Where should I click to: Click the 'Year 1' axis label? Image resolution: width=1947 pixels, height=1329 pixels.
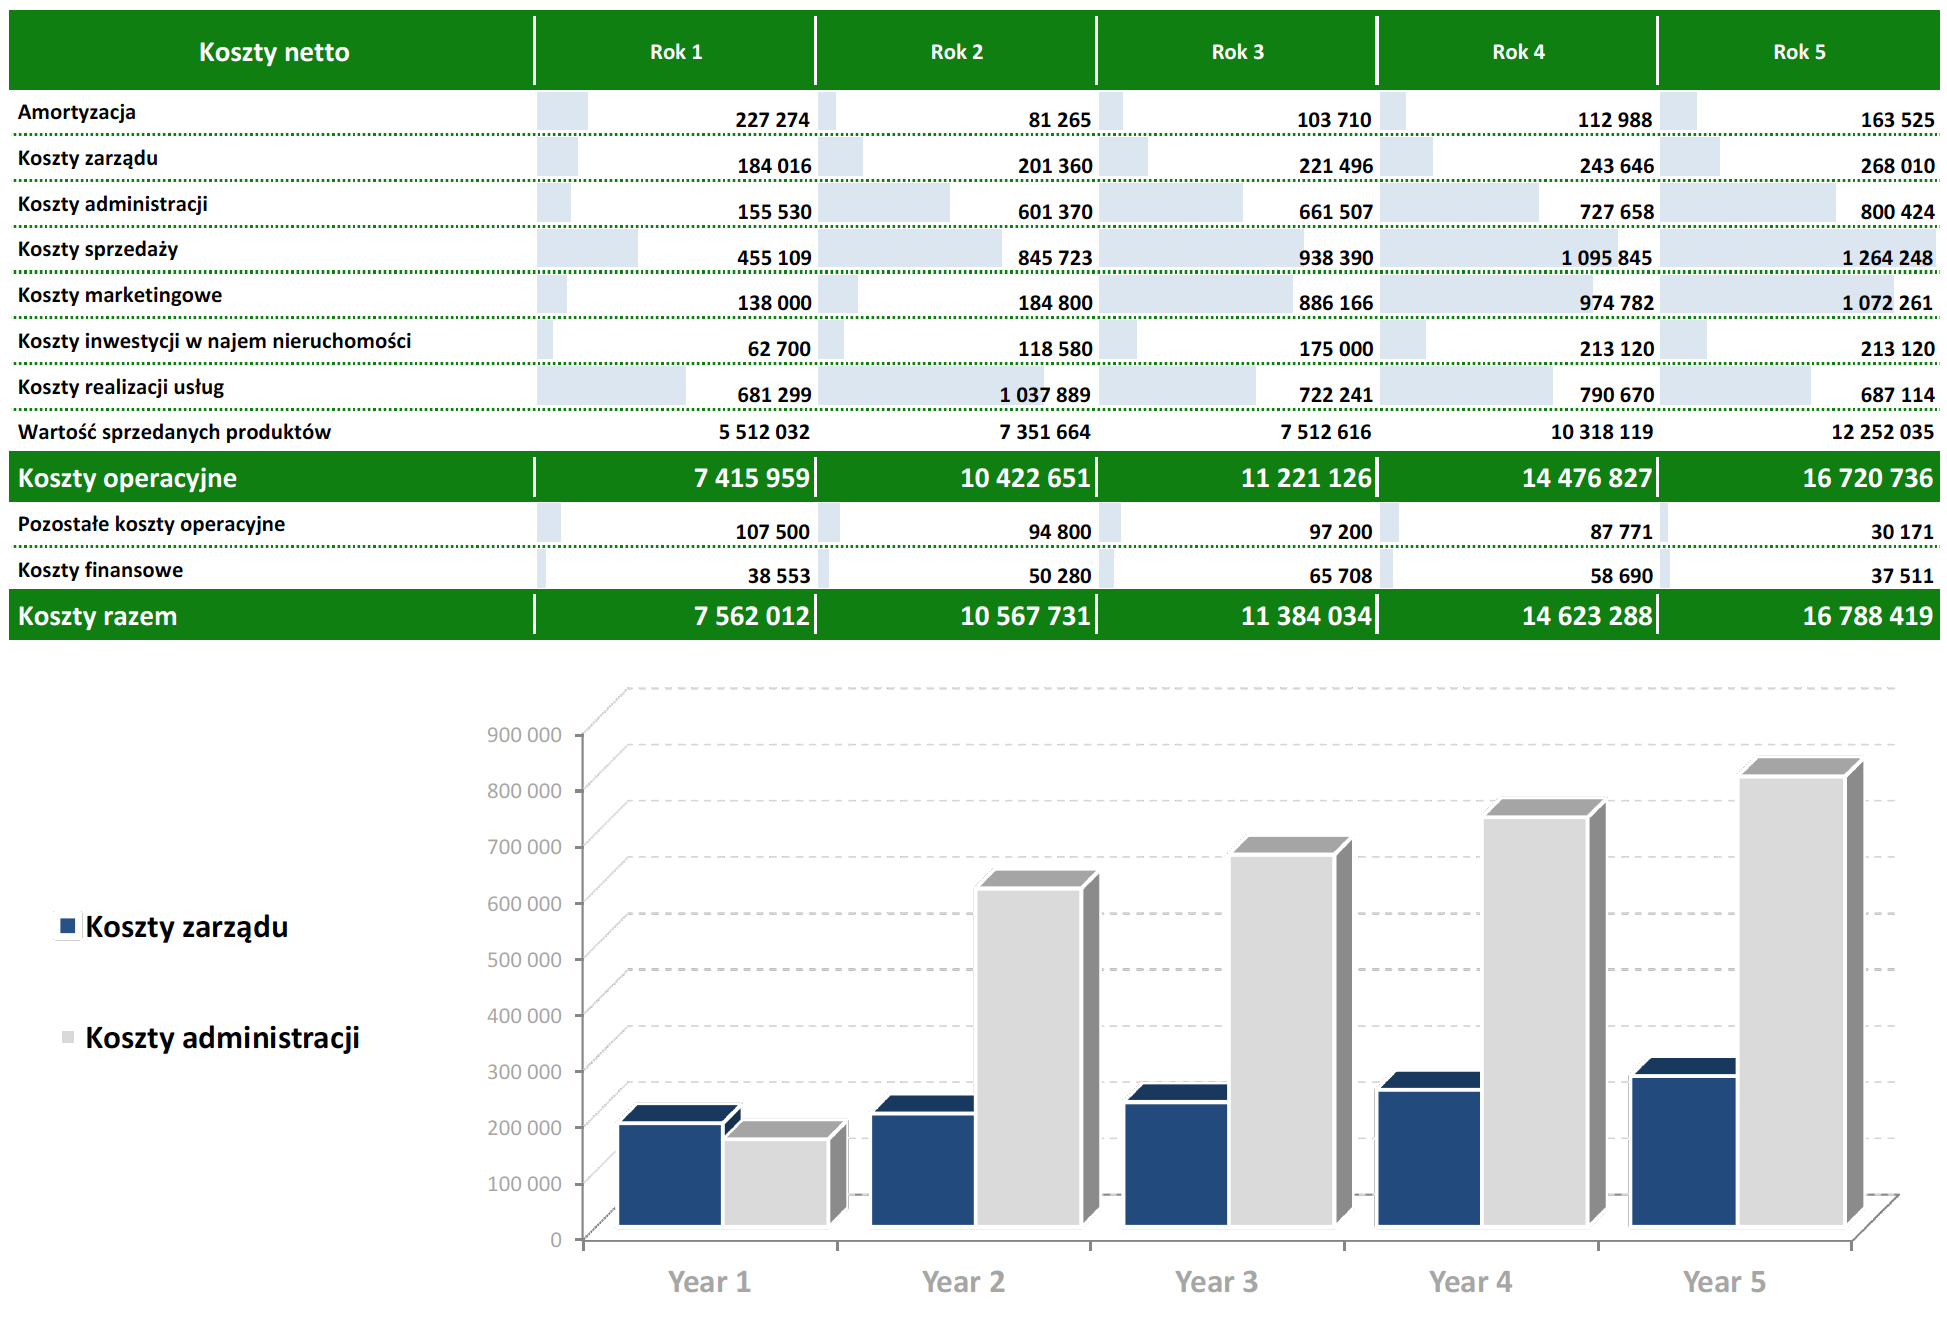coord(709,1282)
